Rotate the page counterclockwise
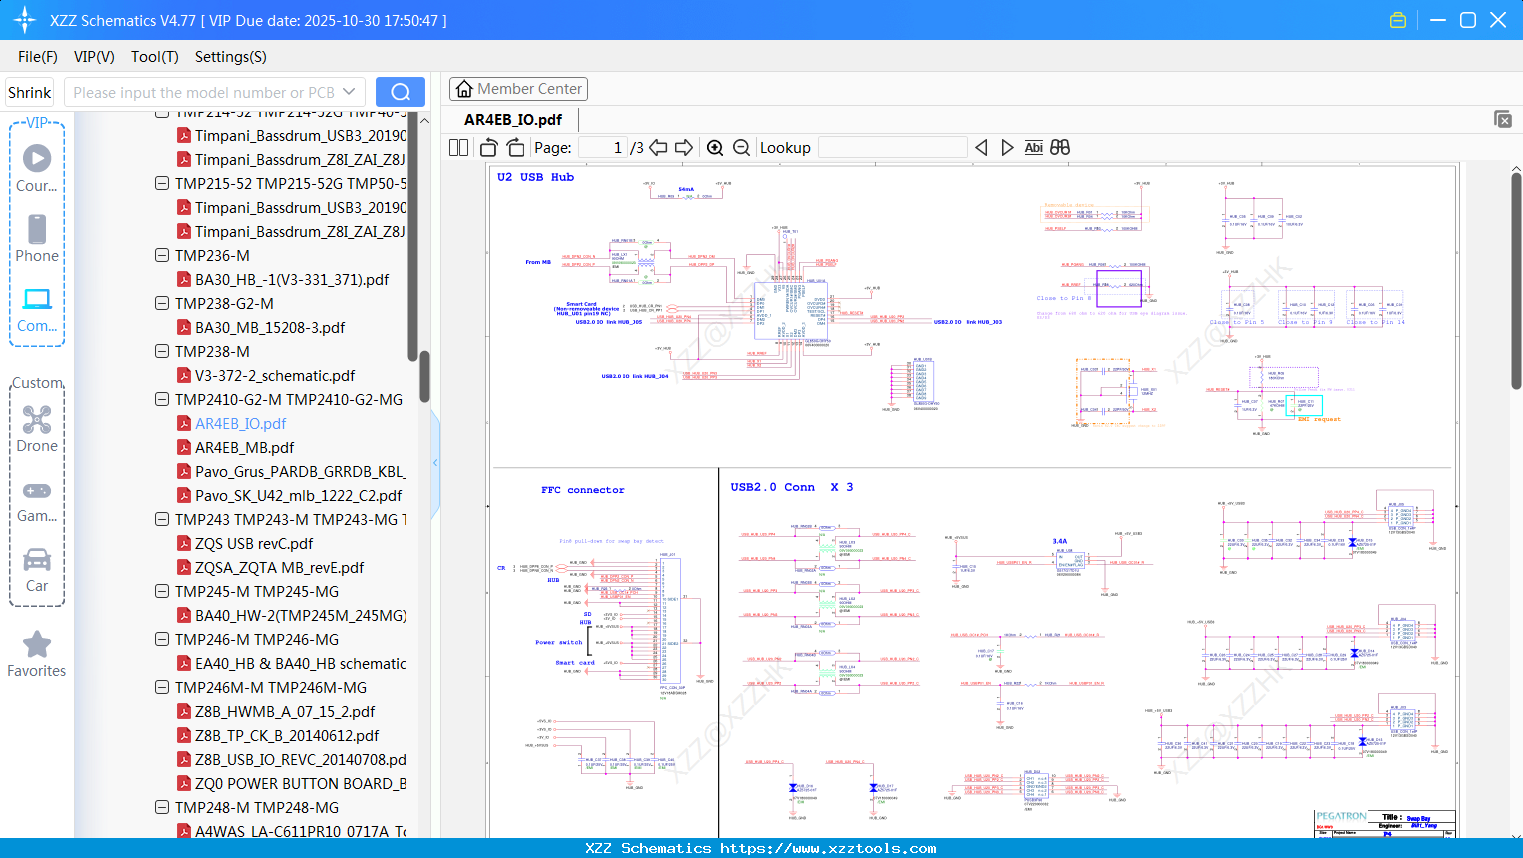The height and width of the screenshot is (858, 1523). [x=489, y=148]
